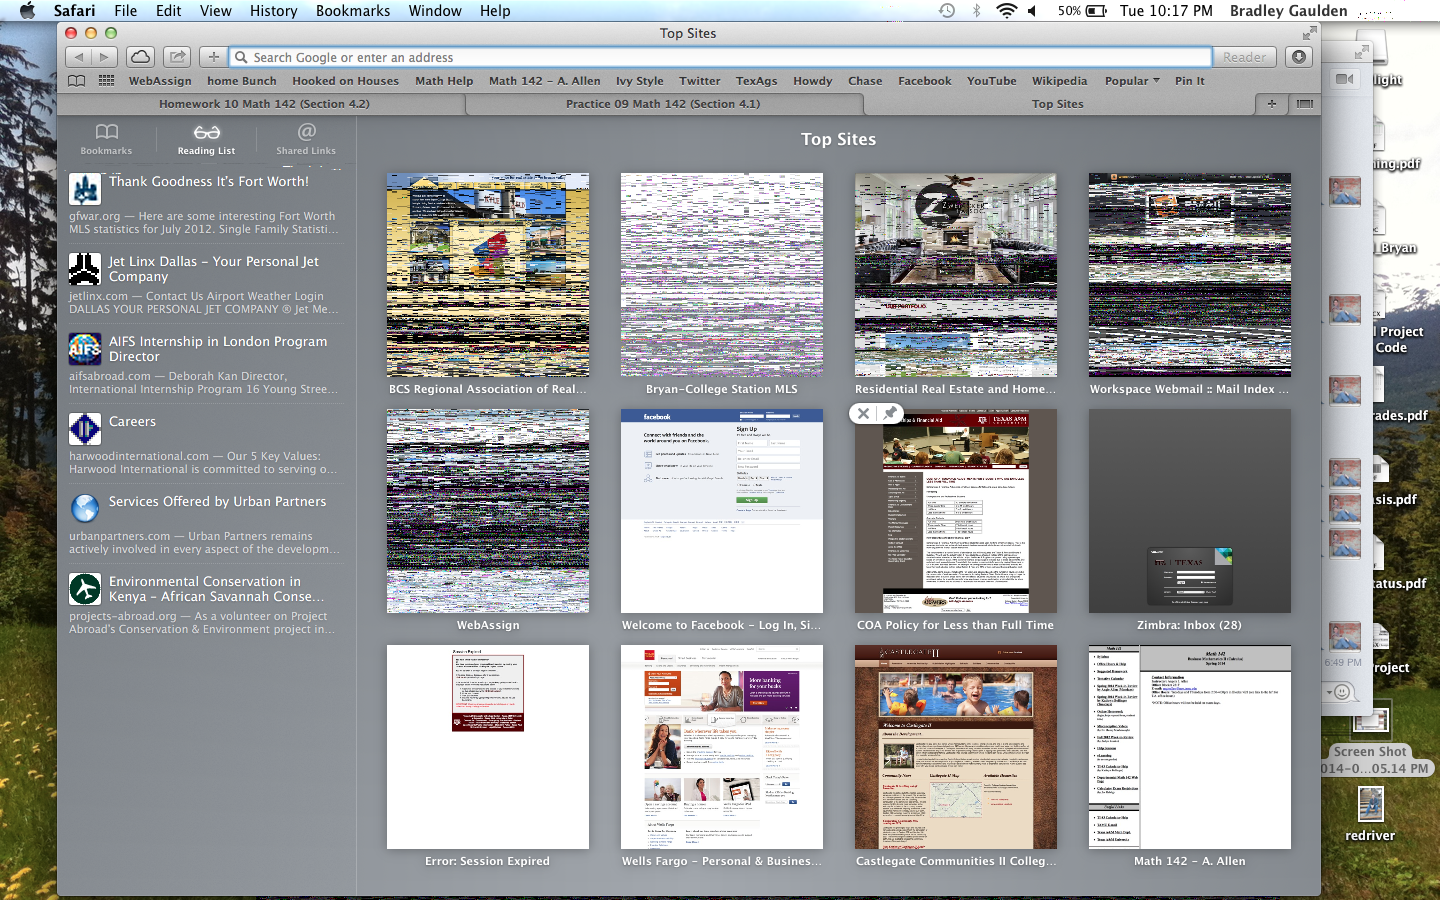Open the Chase bookmark
The image size is (1440, 900).
[x=865, y=81]
